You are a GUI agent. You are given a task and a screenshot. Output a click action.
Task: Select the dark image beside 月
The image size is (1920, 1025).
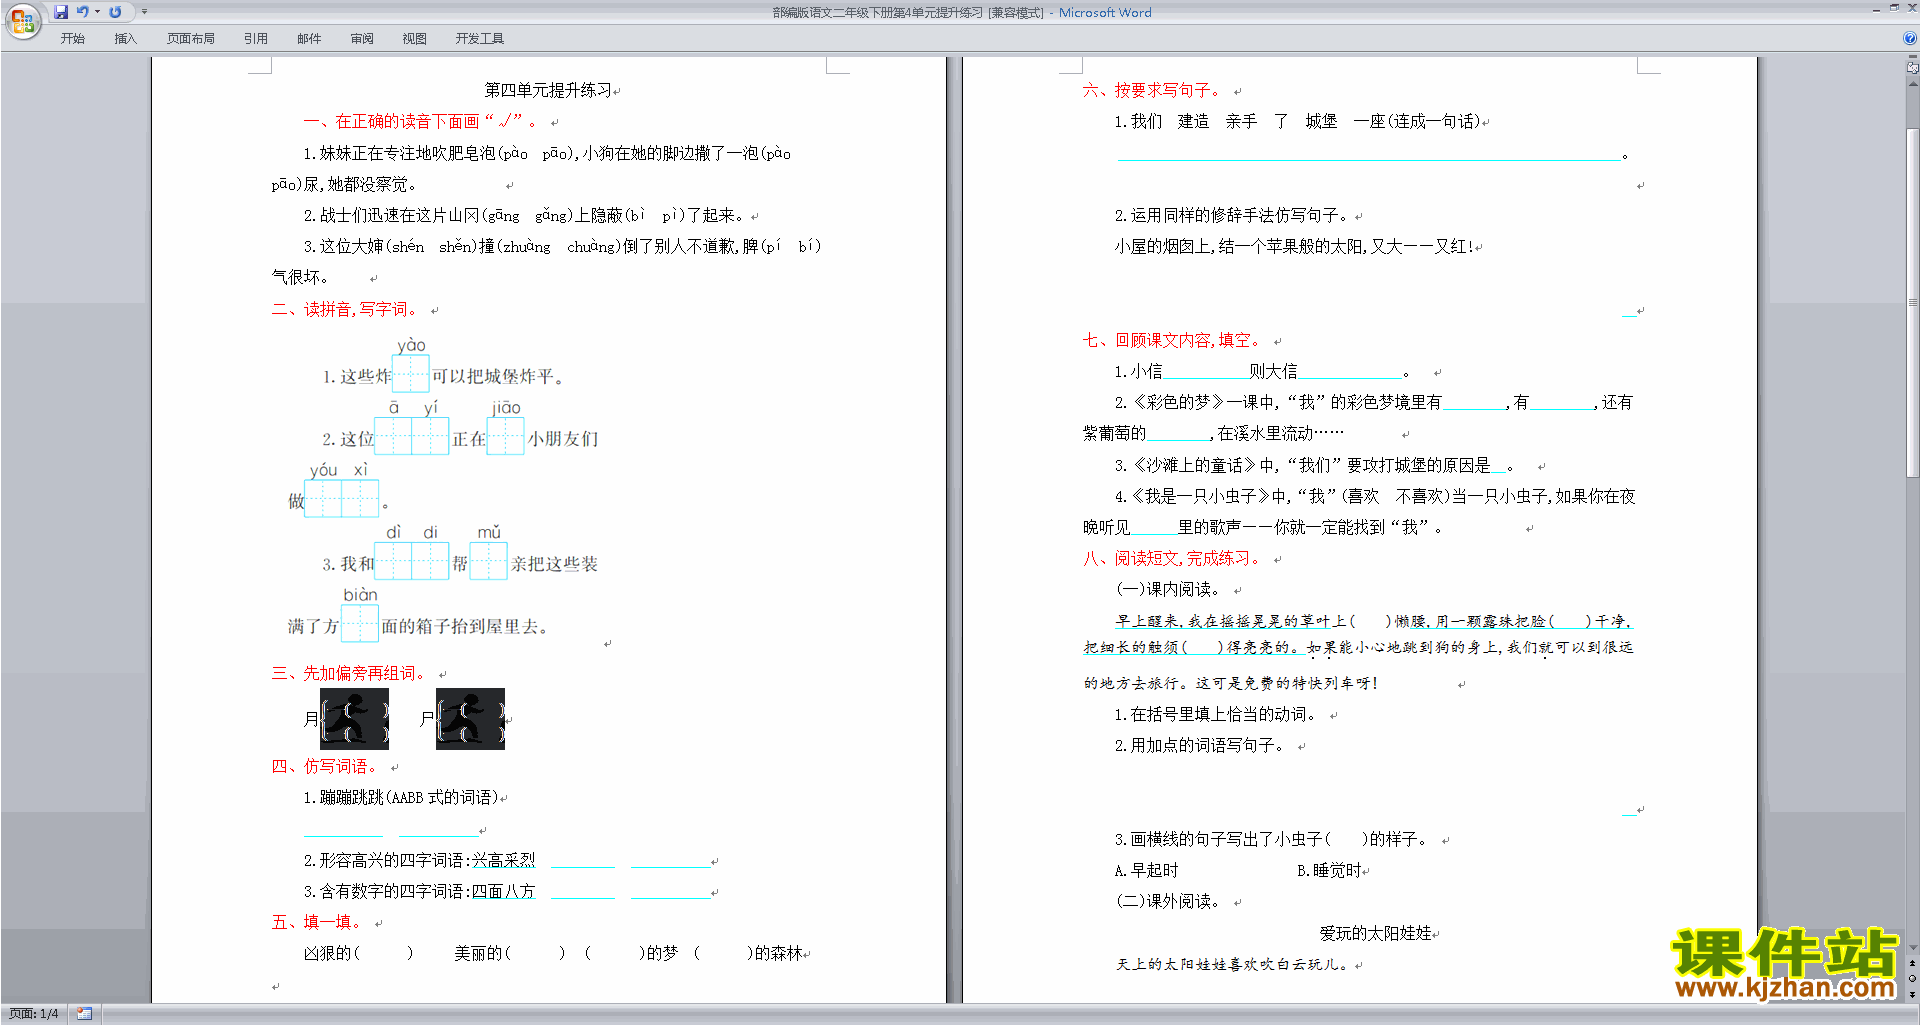[x=354, y=718]
